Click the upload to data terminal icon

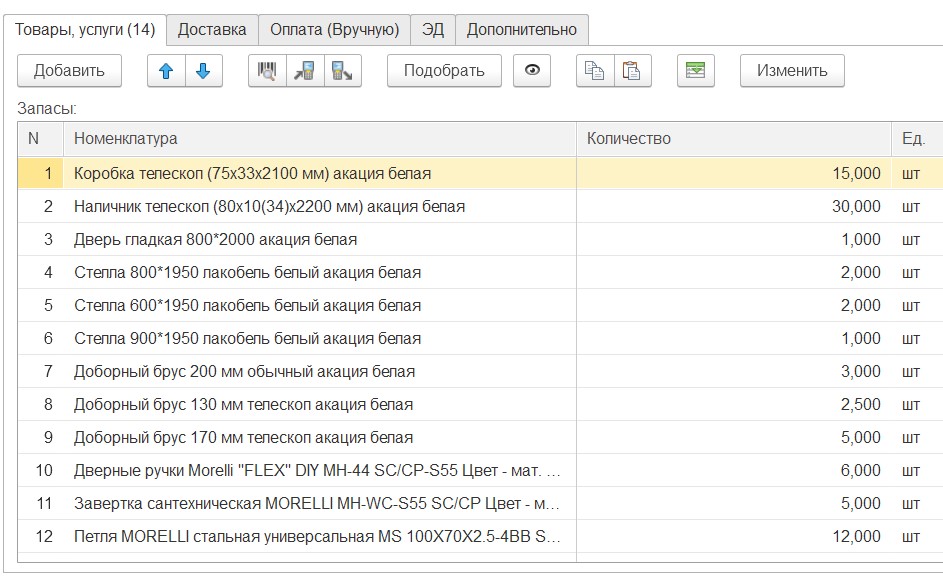(x=342, y=71)
